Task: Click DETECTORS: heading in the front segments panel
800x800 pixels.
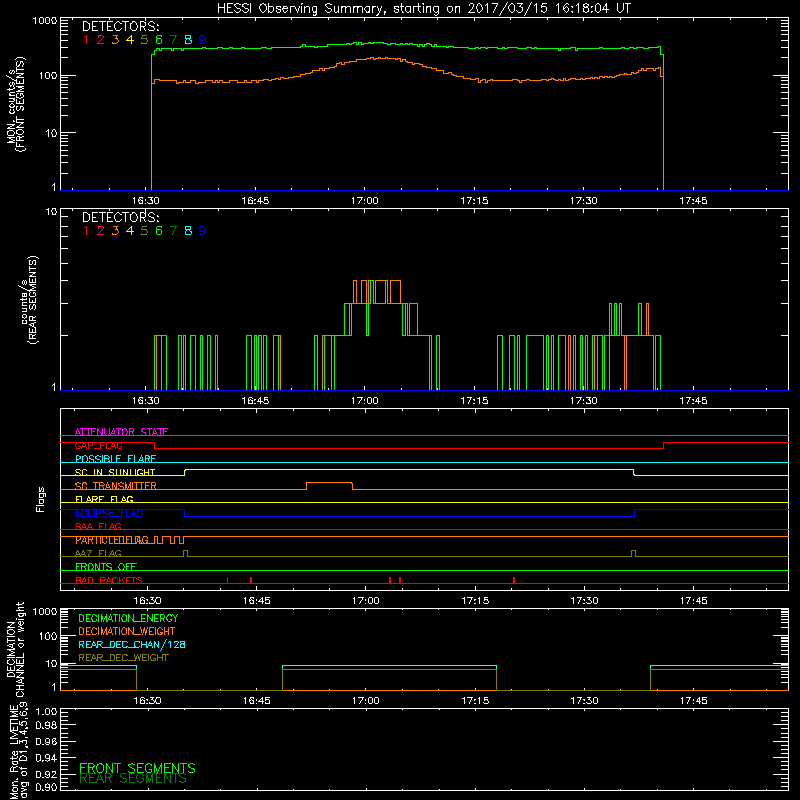Action: coord(121,26)
